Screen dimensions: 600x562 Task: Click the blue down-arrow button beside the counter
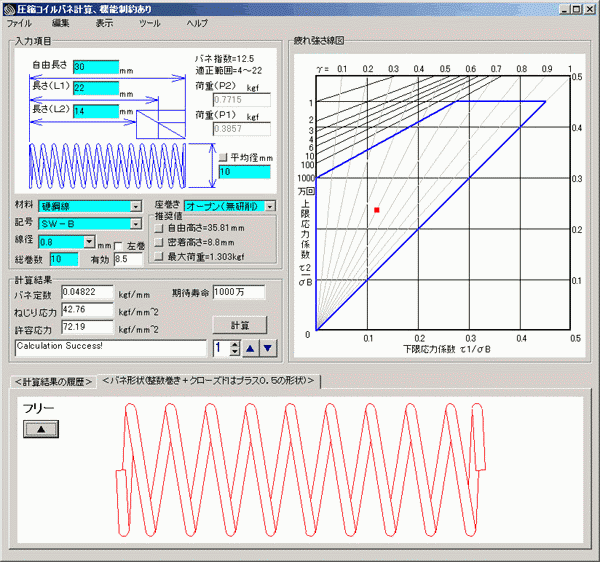tap(267, 348)
